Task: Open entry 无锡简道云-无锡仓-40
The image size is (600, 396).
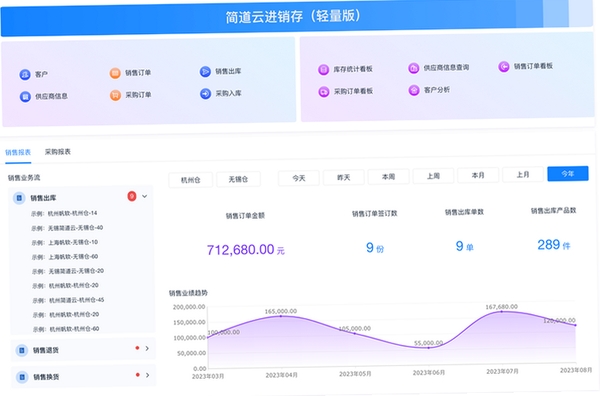Action: [x=75, y=228]
